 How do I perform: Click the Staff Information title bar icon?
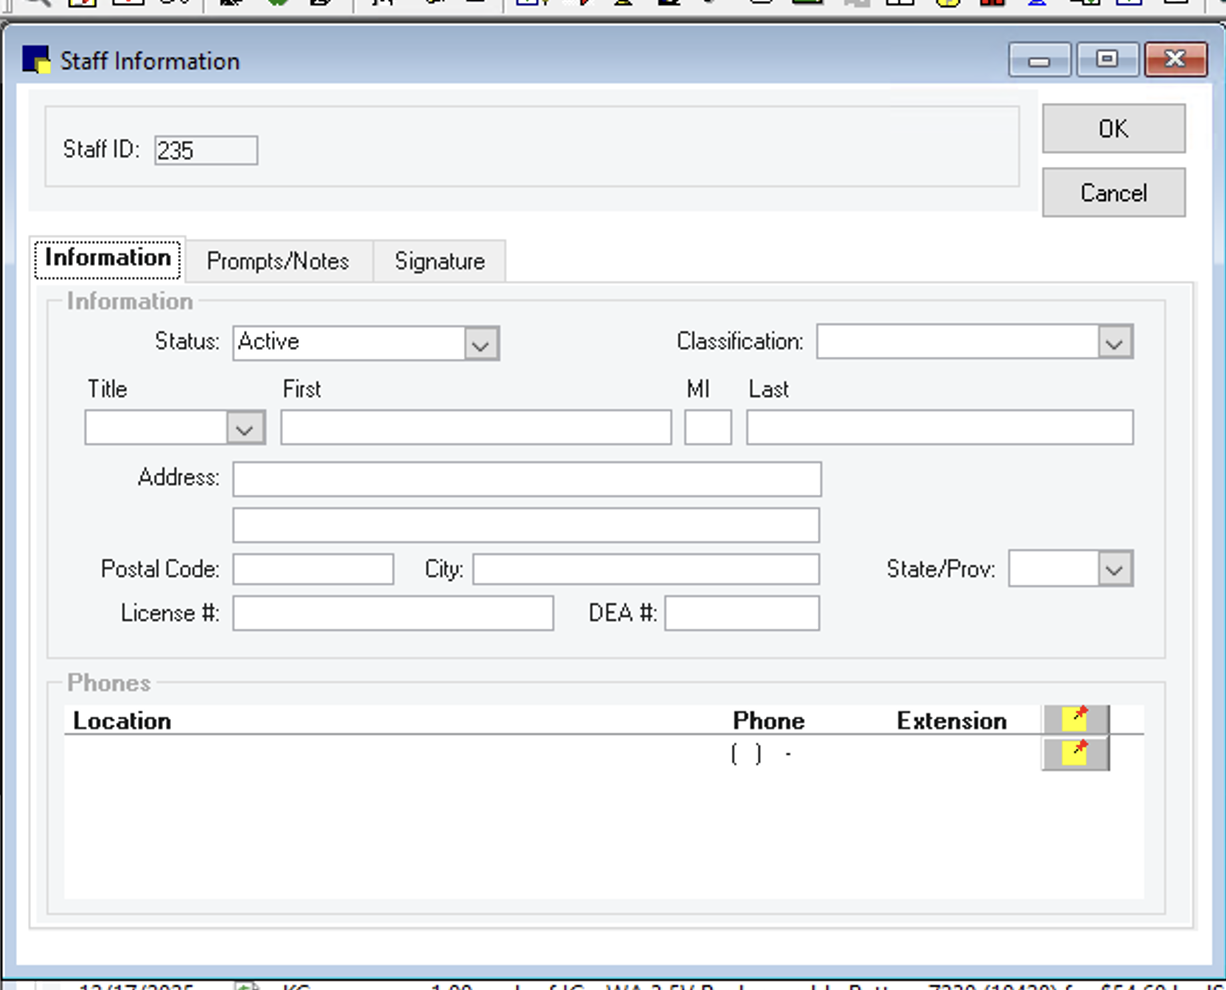click(36, 61)
